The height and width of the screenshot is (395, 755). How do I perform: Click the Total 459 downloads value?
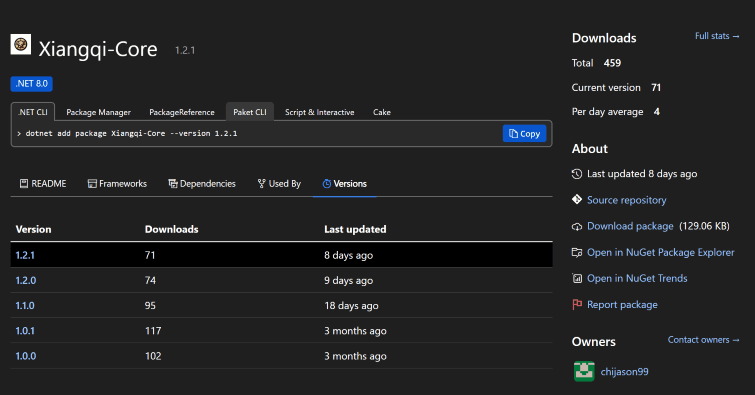pos(612,63)
